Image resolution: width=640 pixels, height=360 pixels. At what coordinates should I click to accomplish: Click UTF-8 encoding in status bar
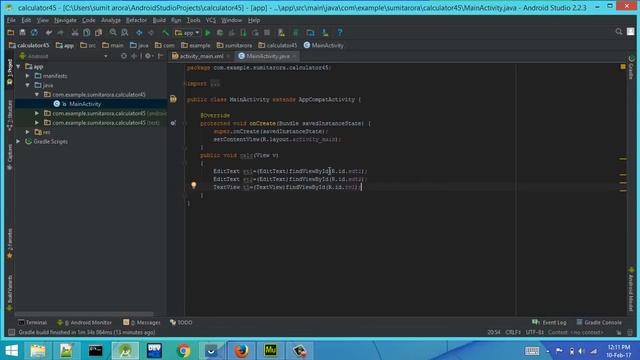pos(535,332)
